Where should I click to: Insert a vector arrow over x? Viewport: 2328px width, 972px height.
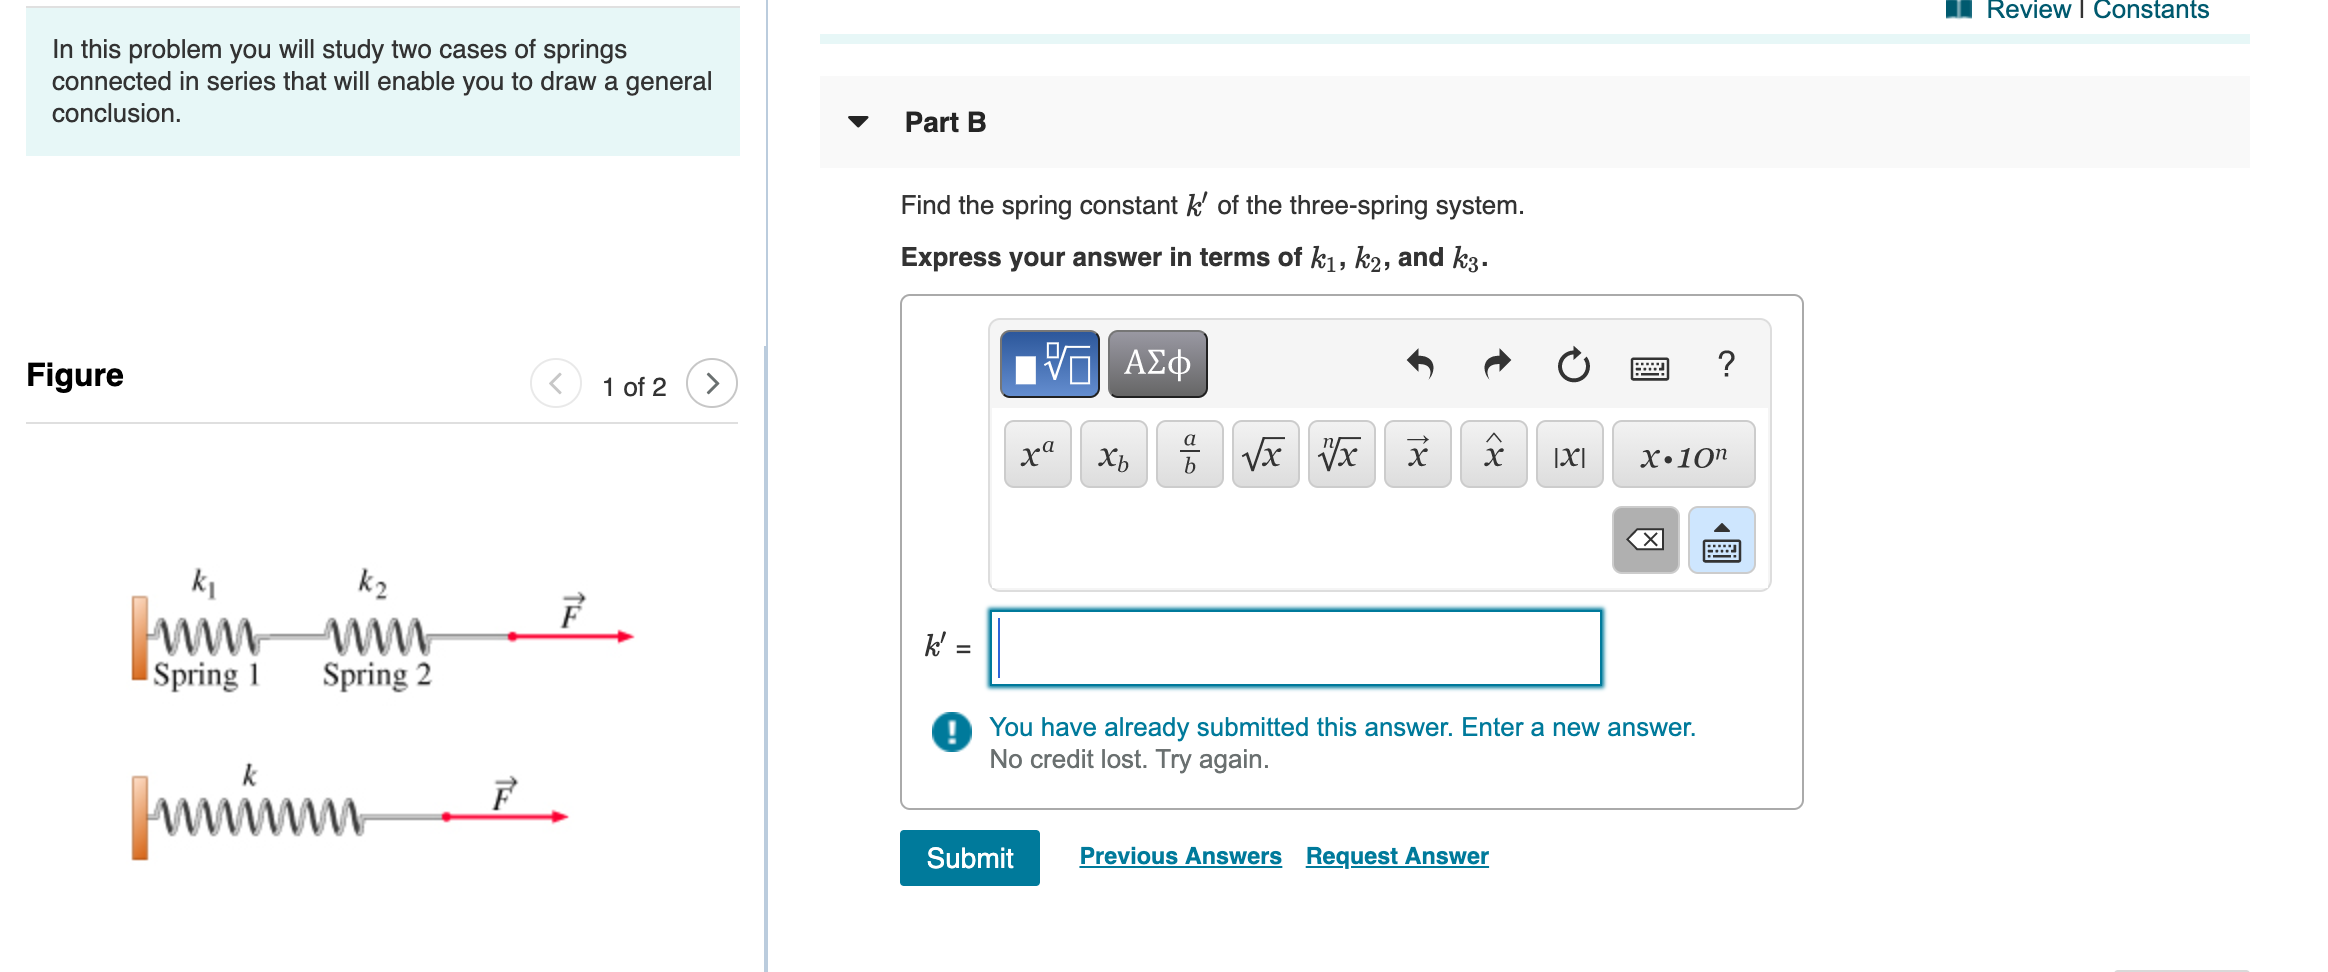[1417, 455]
